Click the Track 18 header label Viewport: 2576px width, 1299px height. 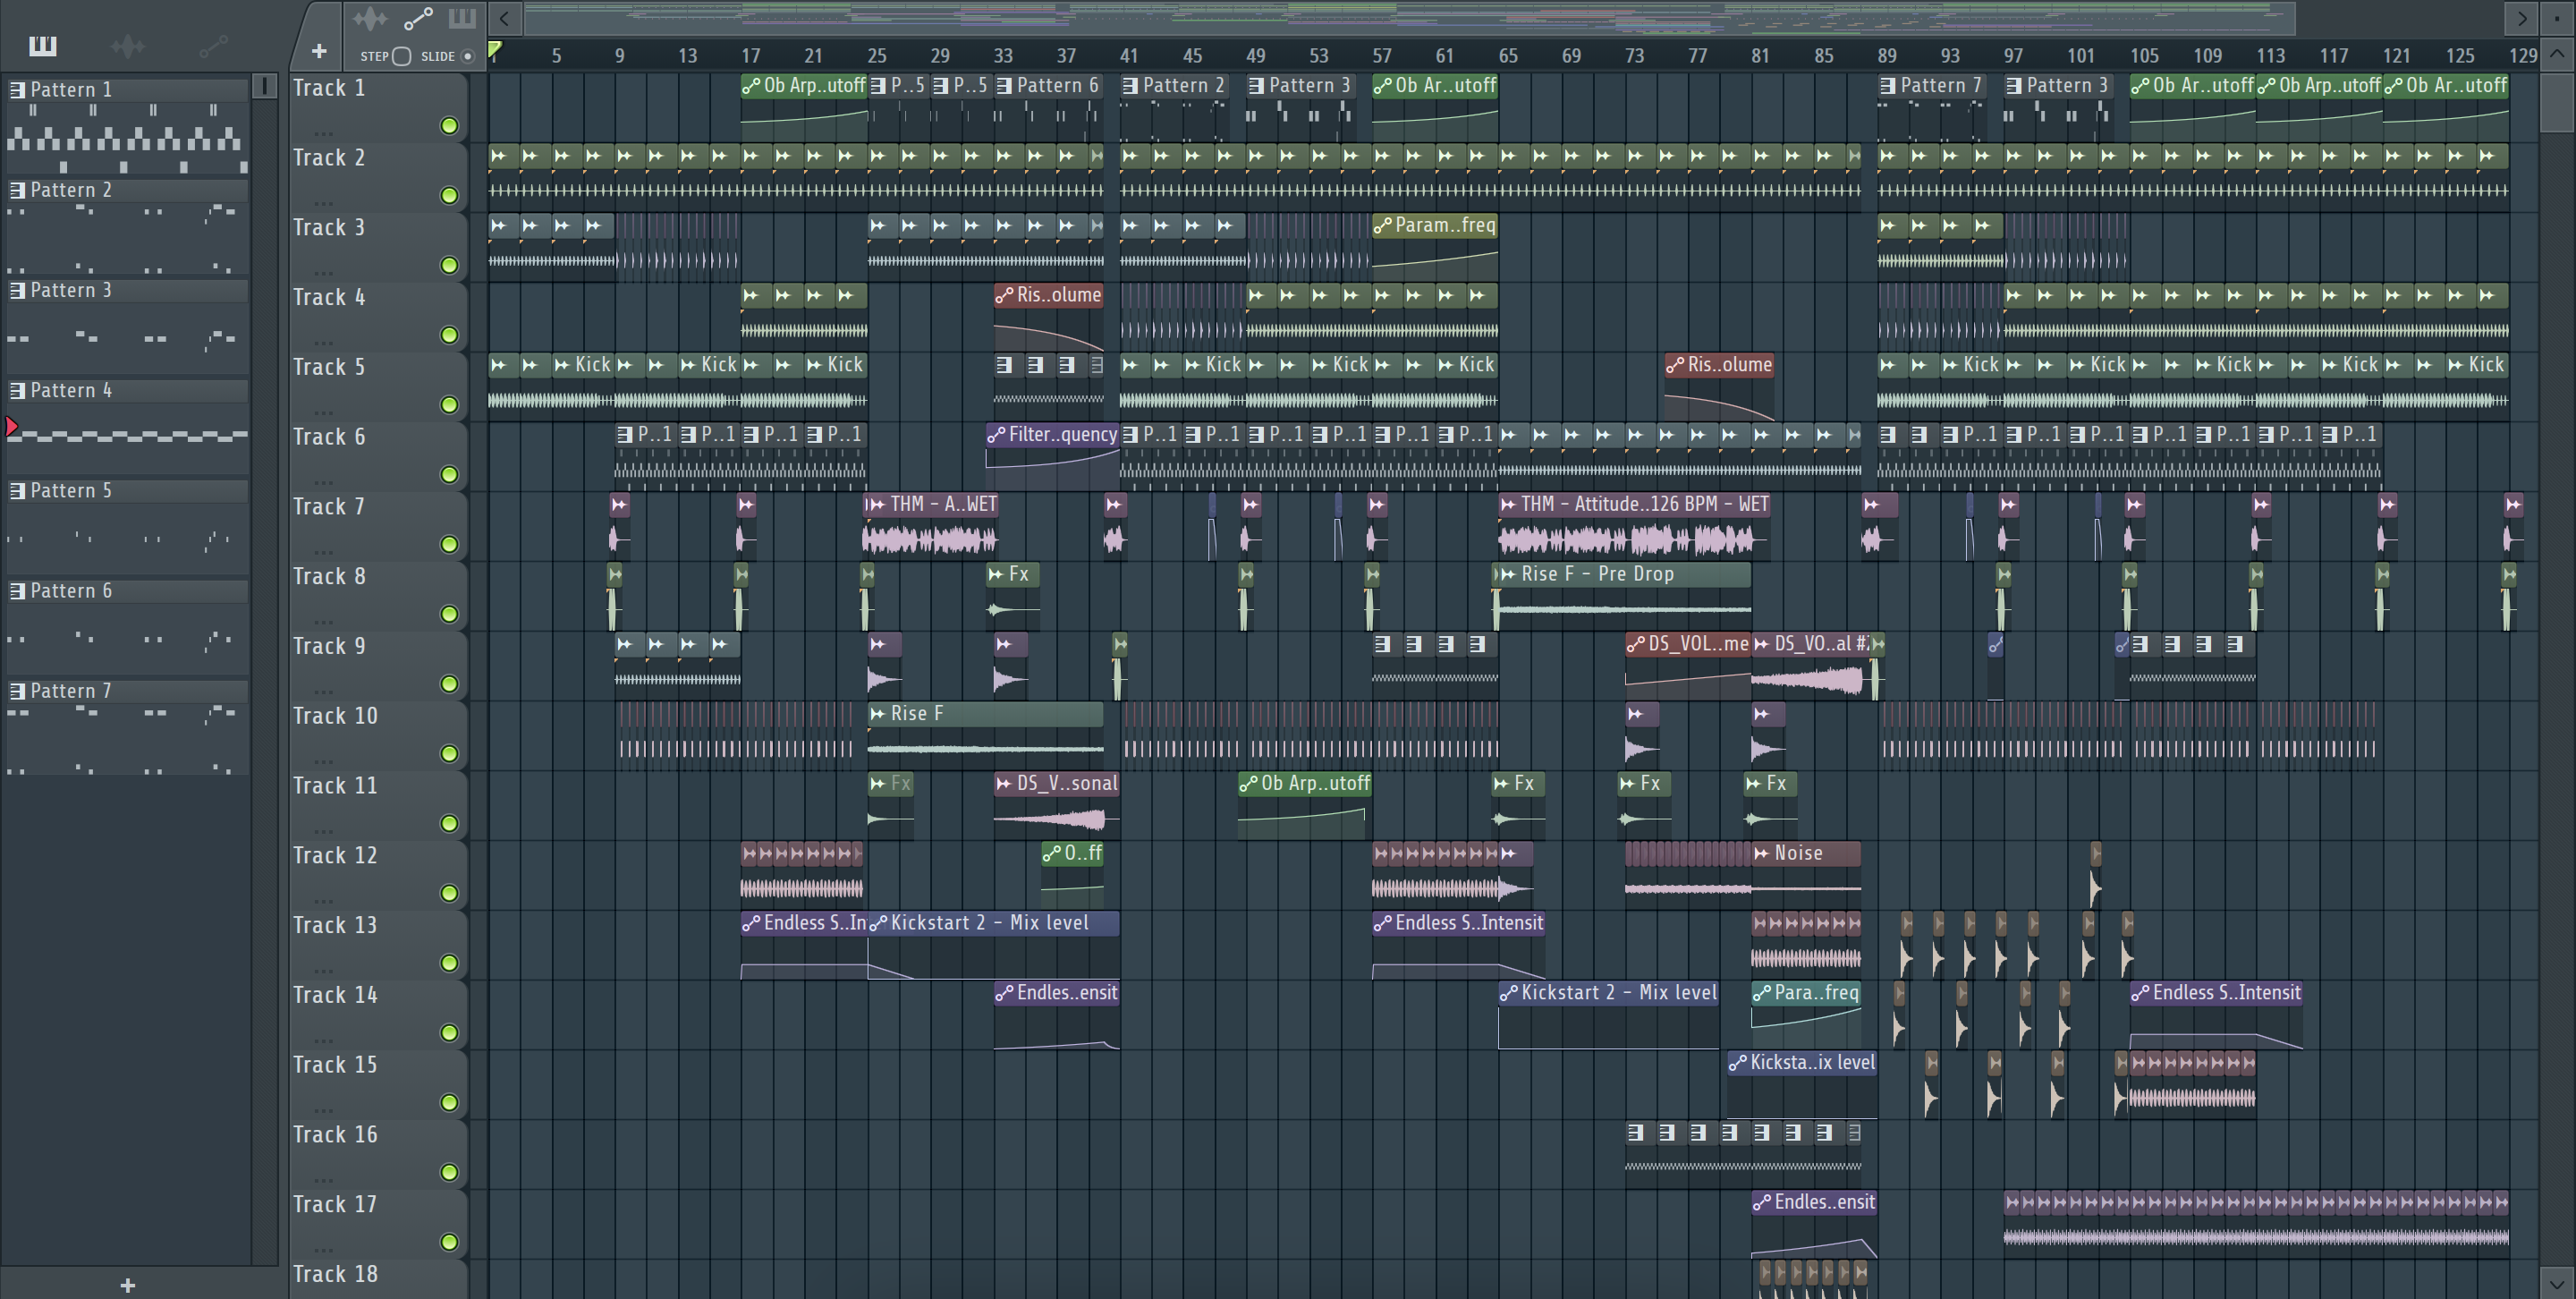pos(335,1274)
